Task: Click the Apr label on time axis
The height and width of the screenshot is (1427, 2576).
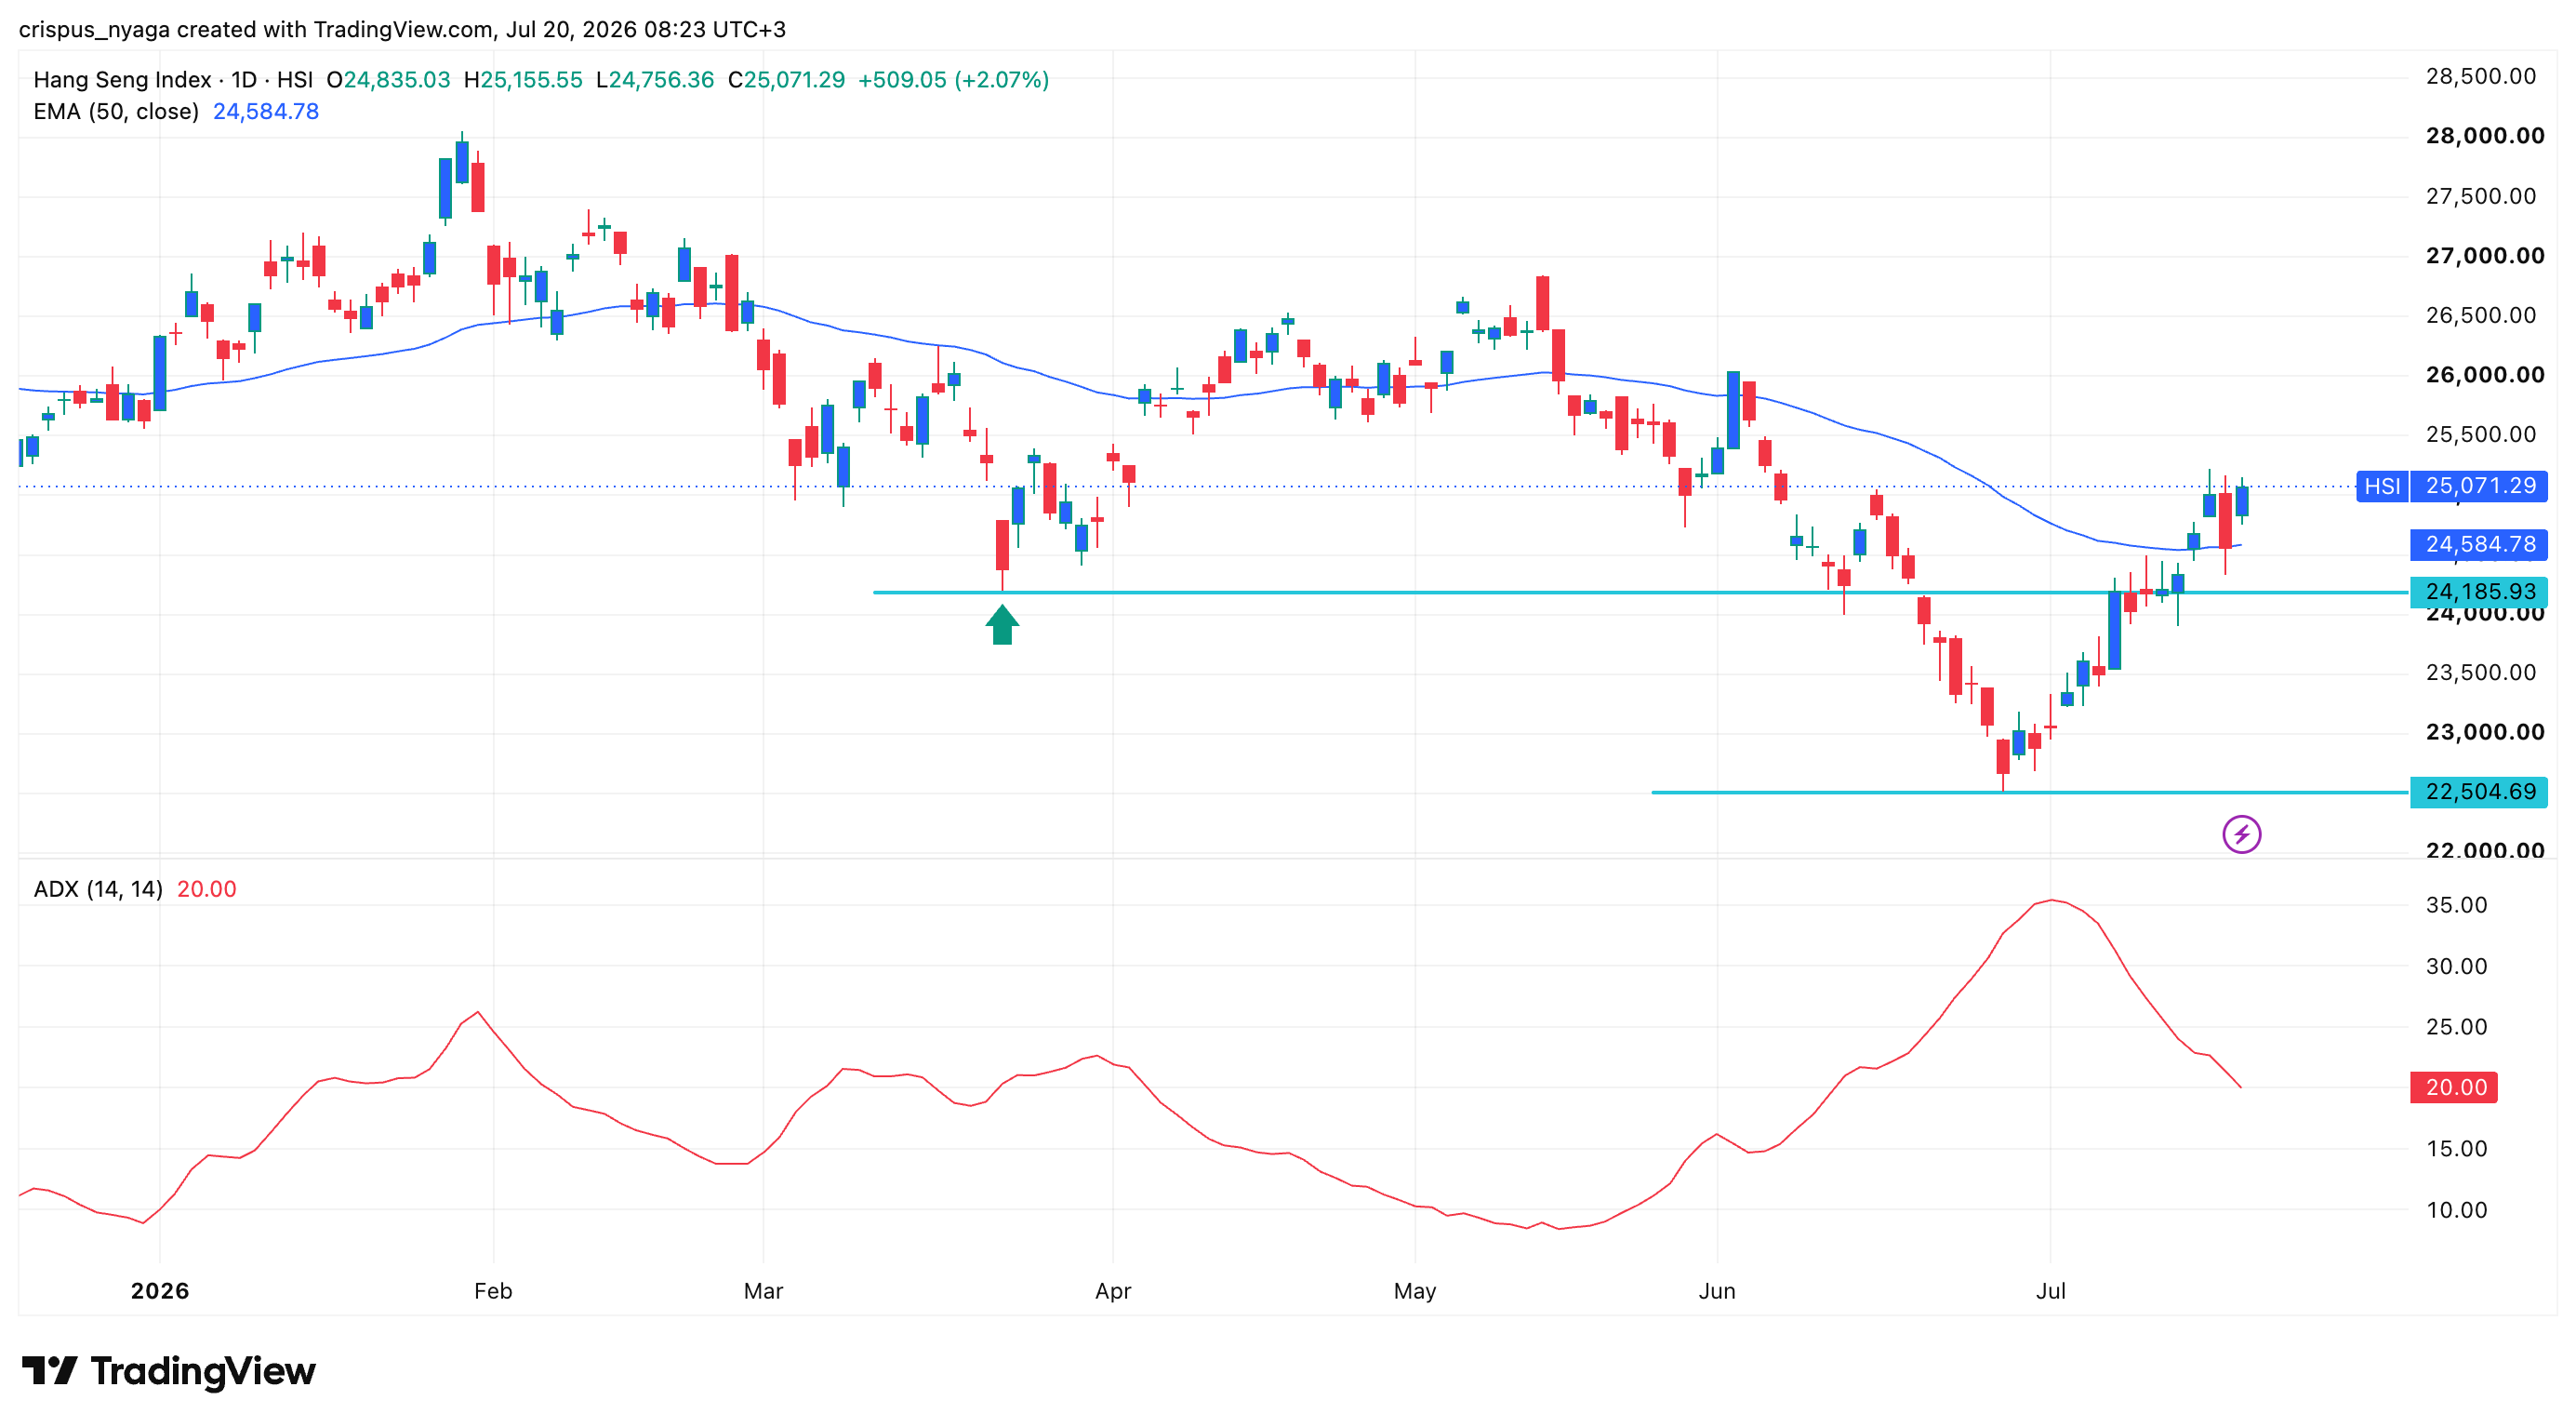Action: 1113,1291
